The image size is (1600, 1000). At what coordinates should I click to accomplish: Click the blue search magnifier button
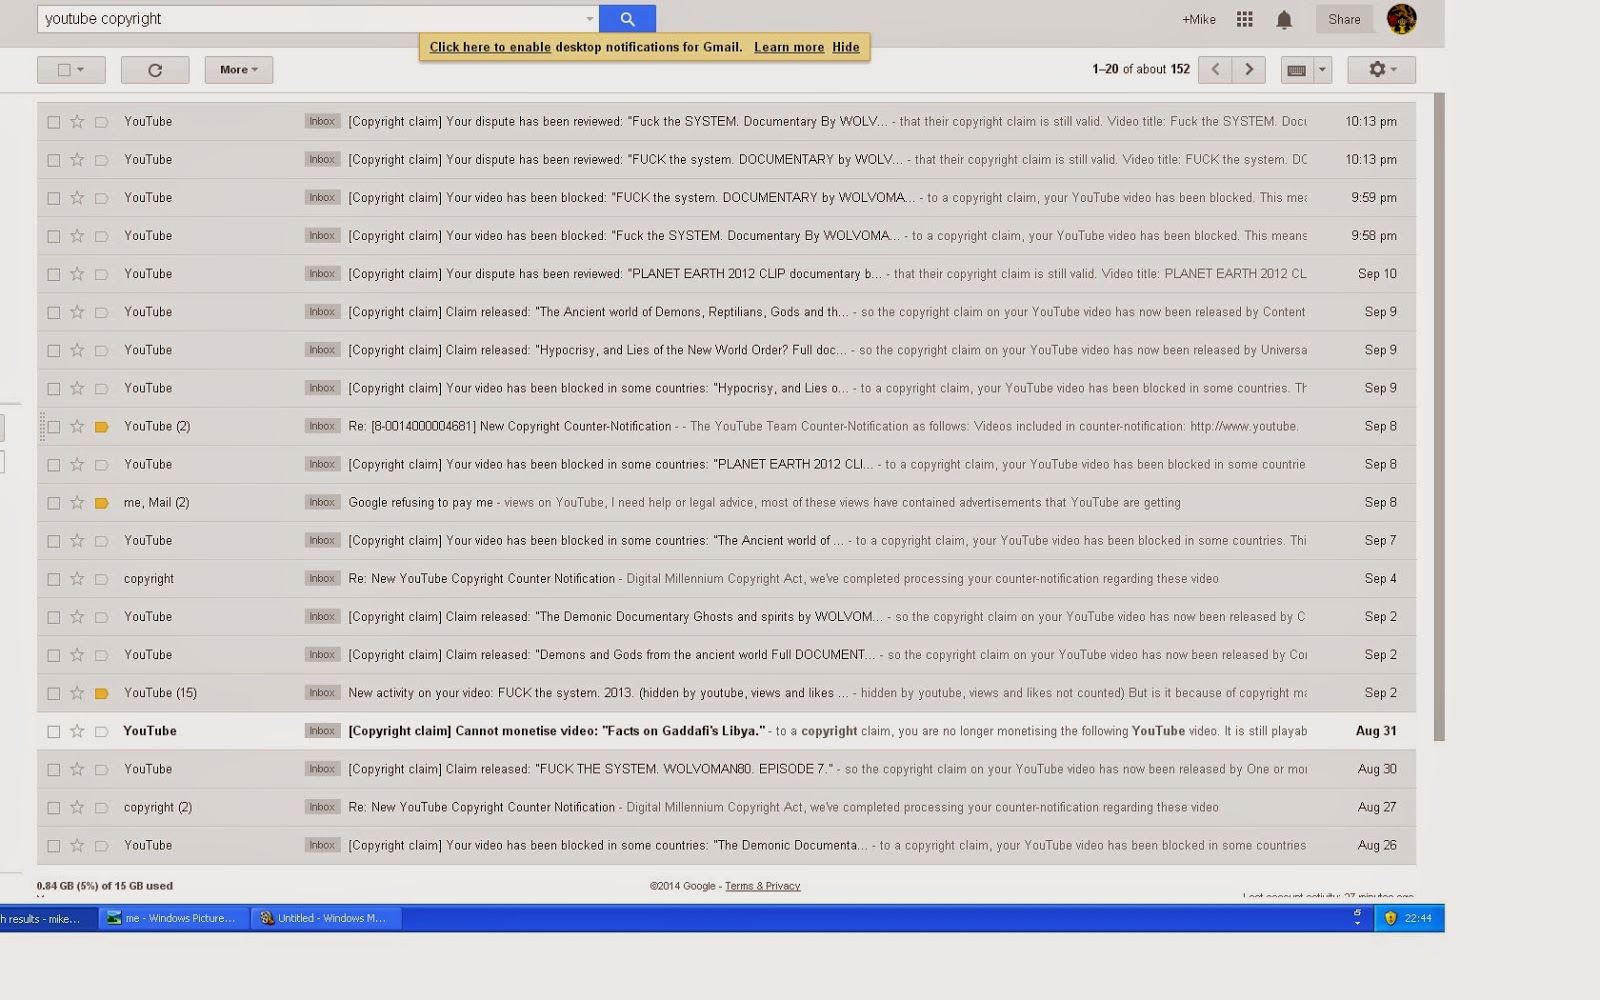627,18
